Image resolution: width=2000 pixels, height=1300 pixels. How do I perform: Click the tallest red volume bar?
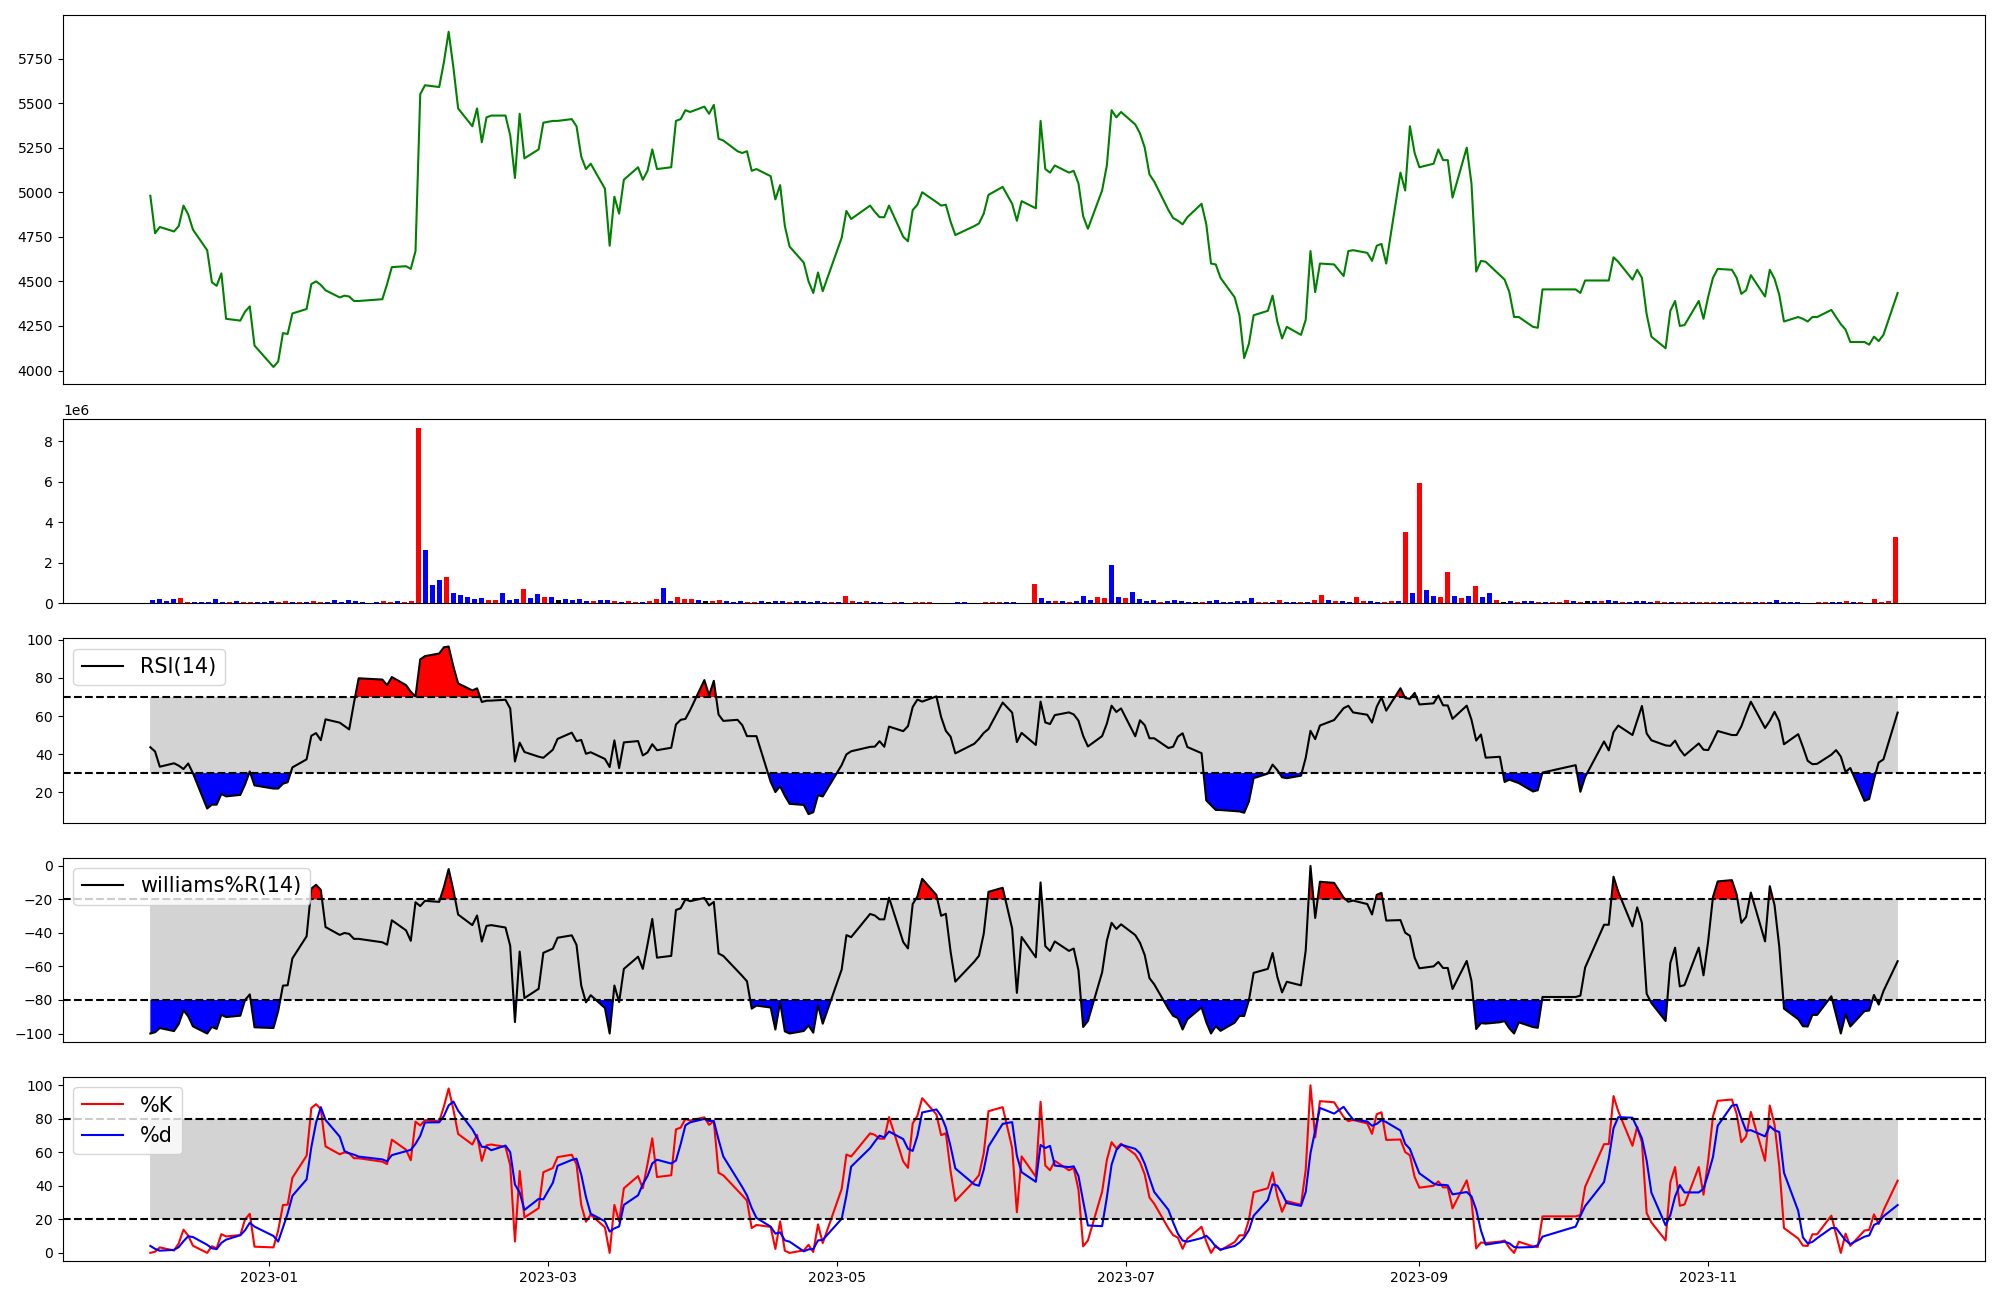coord(418,516)
